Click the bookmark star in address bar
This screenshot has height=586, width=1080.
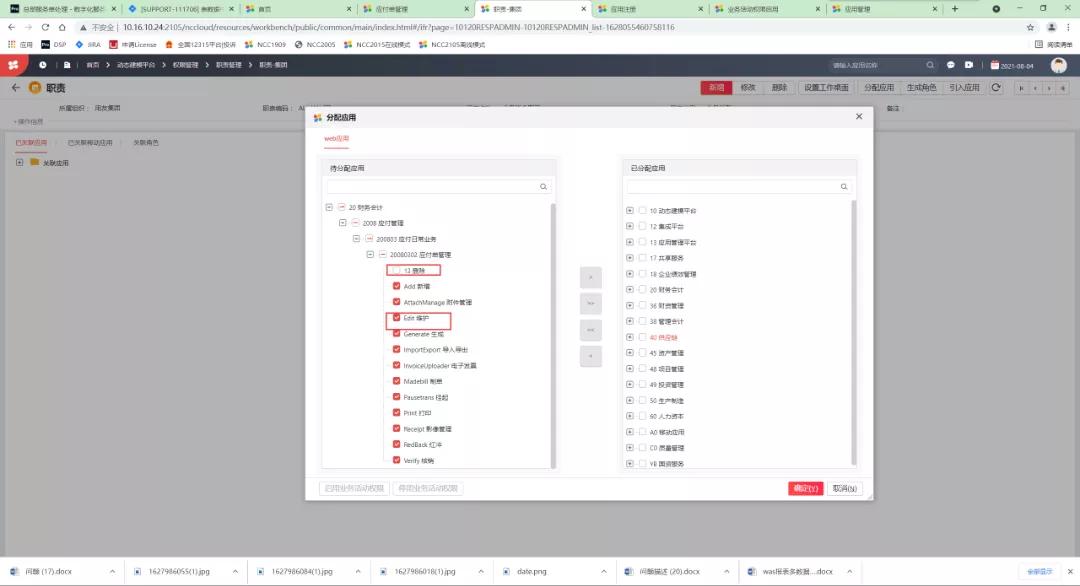[x=1030, y=27]
